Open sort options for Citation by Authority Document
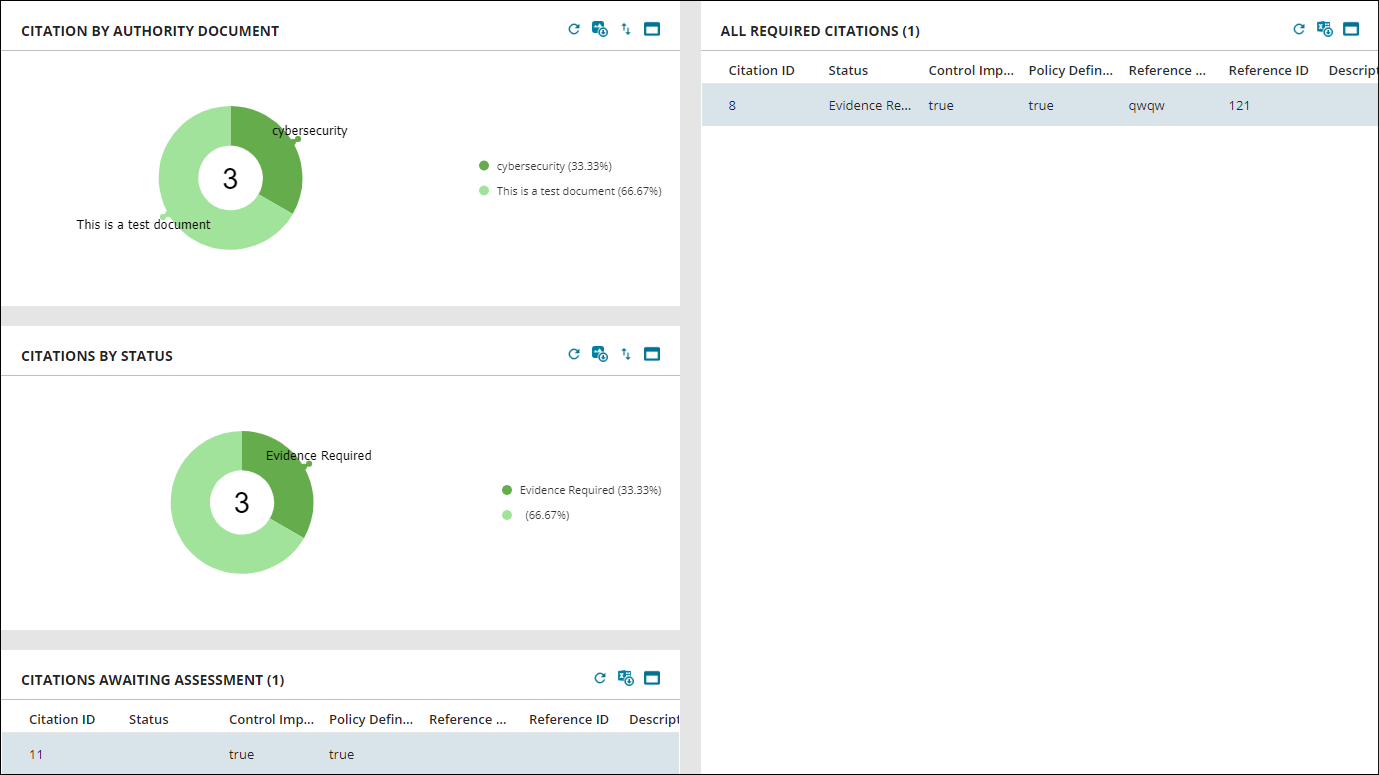 click(625, 29)
